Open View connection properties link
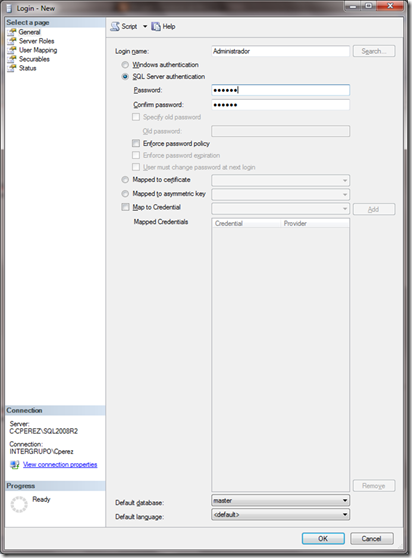Screen dimensions: 412x558 tap(60, 464)
